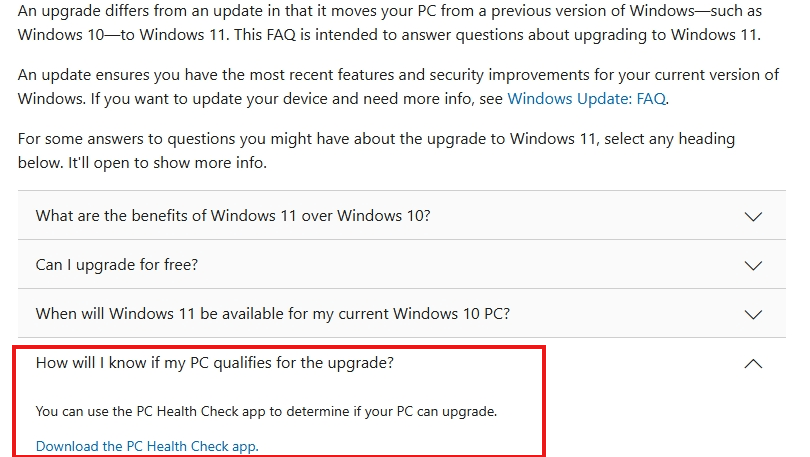Click the chevron beside 'Can I upgrade for free?'

tap(753, 265)
